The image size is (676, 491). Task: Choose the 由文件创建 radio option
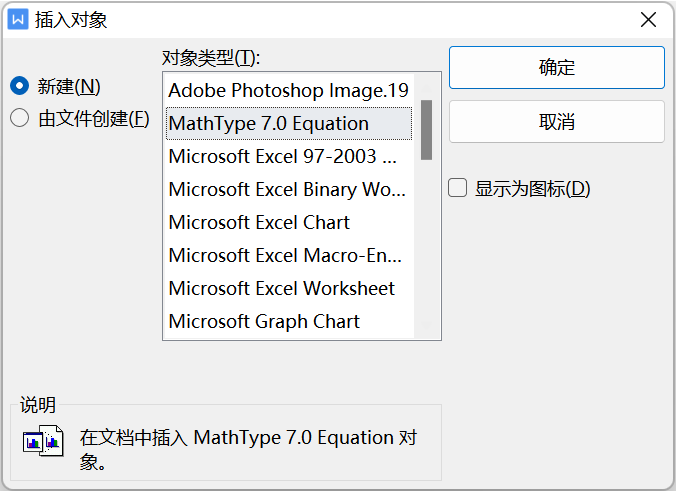(x=19, y=118)
